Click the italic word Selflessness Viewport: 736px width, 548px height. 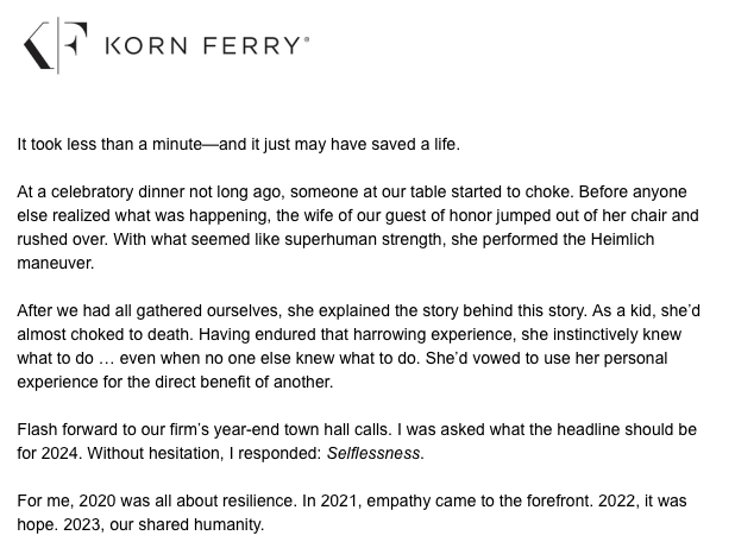(x=374, y=453)
